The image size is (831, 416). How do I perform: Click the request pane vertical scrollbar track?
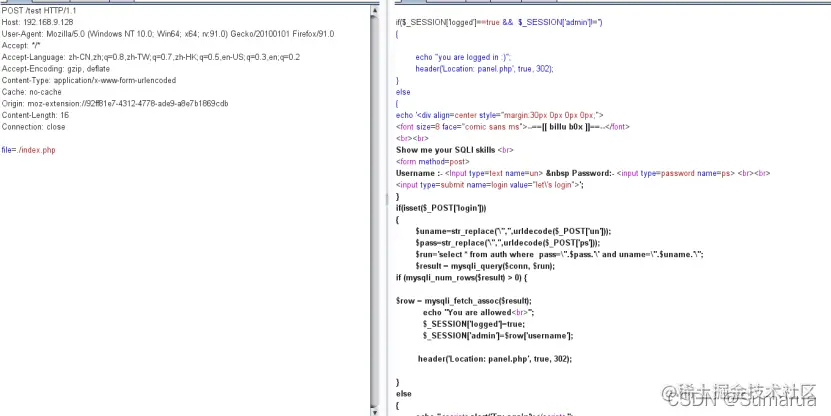[x=375, y=212]
